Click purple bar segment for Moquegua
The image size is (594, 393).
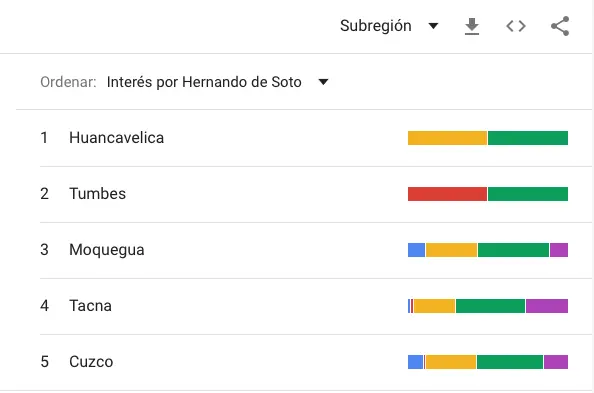559,250
